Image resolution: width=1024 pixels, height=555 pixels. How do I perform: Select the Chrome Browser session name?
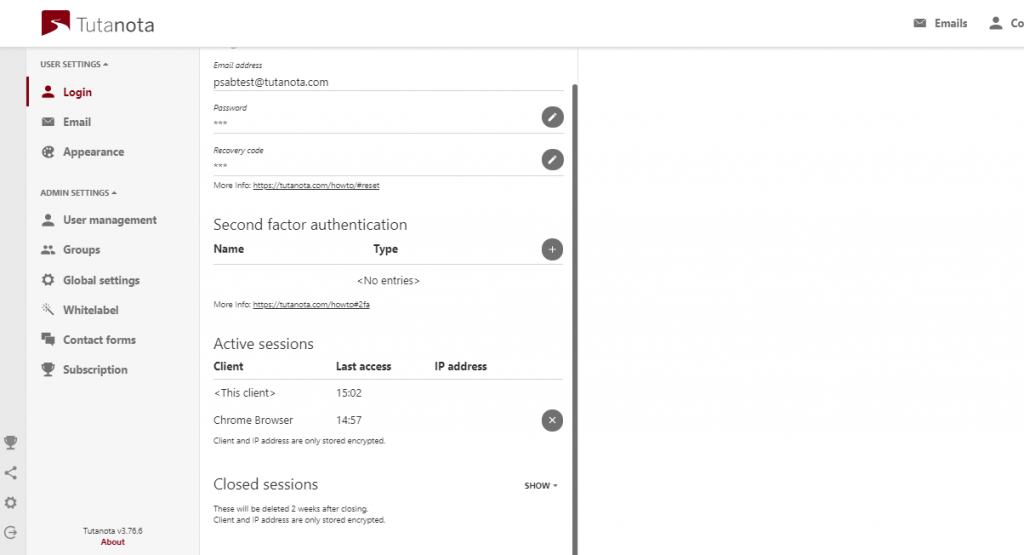(x=253, y=420)
